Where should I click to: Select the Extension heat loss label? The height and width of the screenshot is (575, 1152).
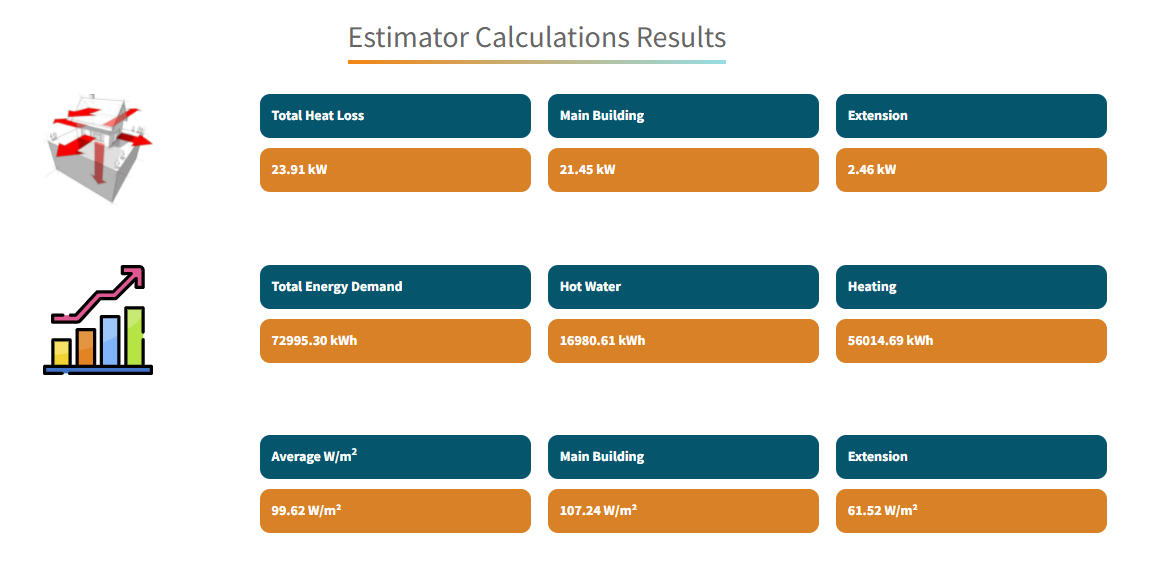pos(971,116)
